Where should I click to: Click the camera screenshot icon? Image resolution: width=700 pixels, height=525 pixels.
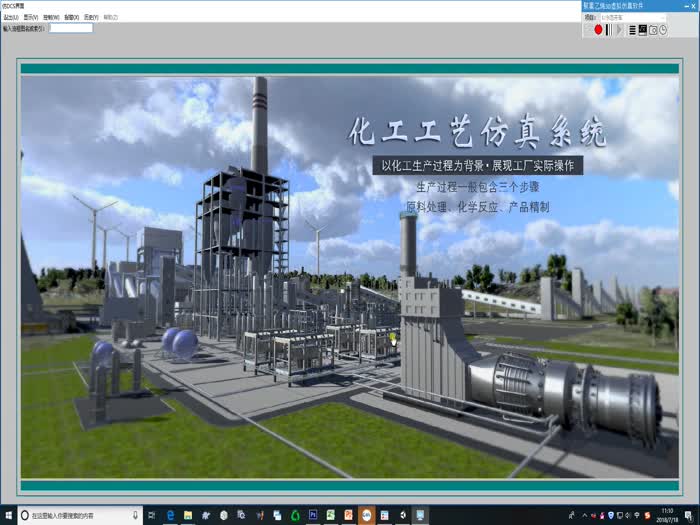coord(653,30)
